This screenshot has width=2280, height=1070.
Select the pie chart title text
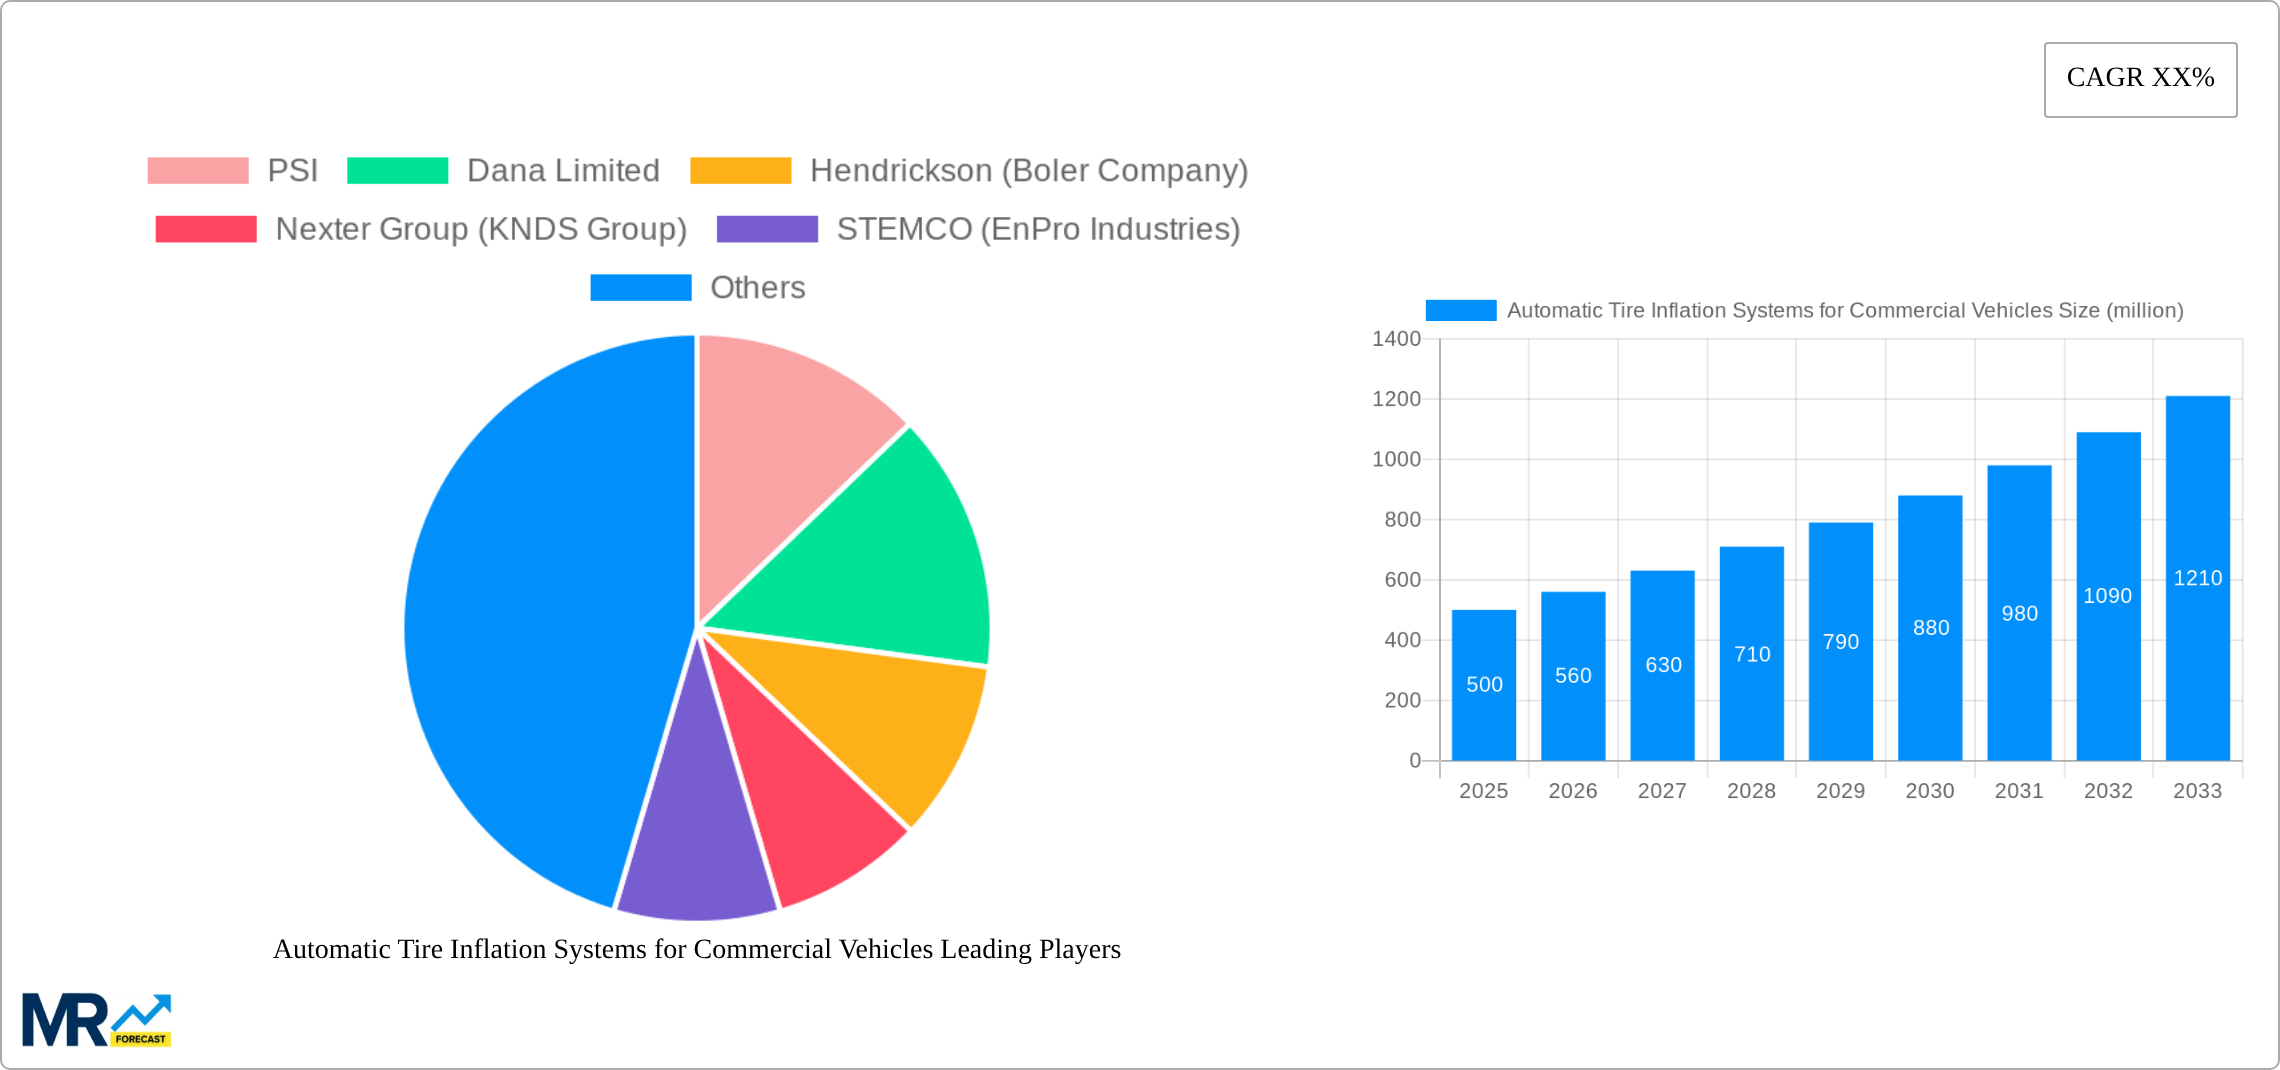click(x=697, y=950)
